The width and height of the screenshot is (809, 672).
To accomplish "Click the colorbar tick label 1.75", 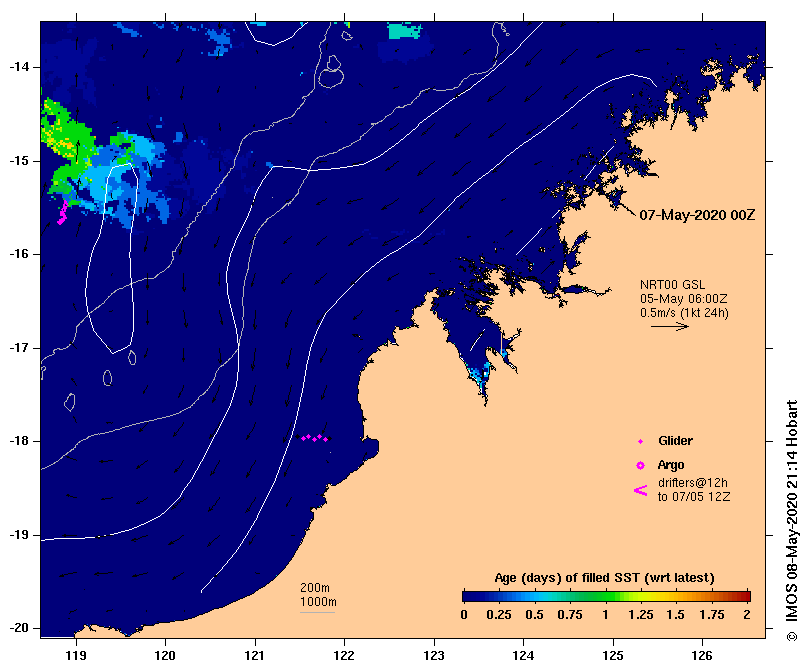I will (x=711, y=615).
